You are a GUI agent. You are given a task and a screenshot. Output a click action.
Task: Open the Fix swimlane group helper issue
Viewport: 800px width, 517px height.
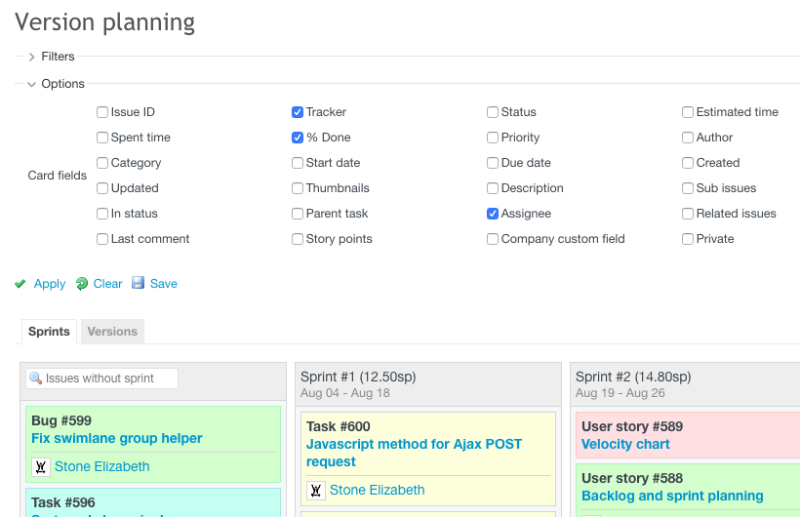[x=116, y=438]
